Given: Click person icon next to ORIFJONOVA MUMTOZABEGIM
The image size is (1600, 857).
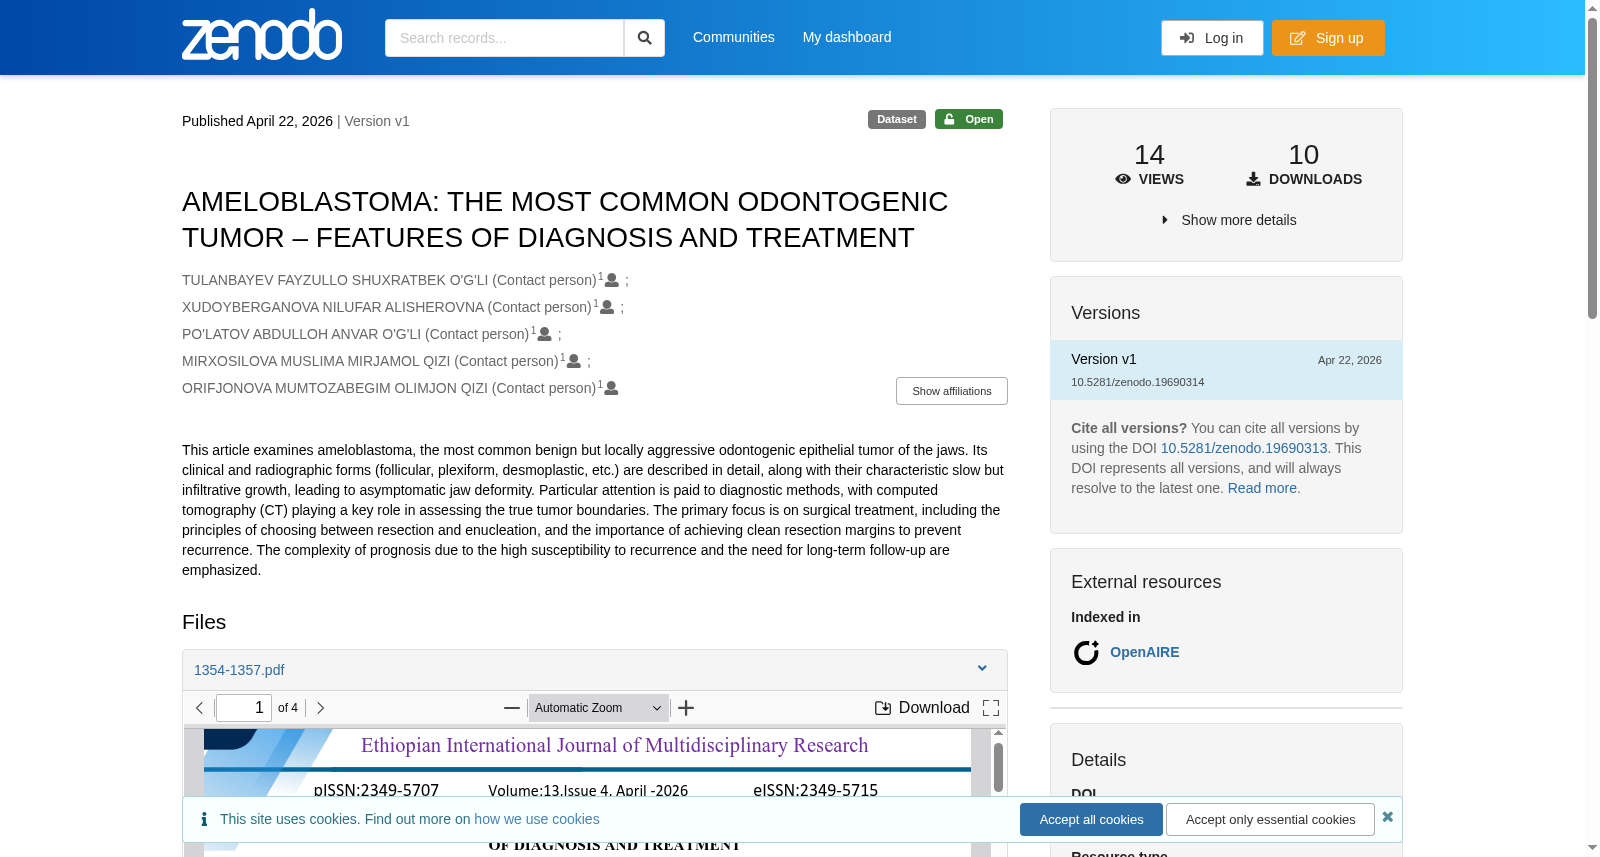Looking at the screenshot, I should click(612, 389).
